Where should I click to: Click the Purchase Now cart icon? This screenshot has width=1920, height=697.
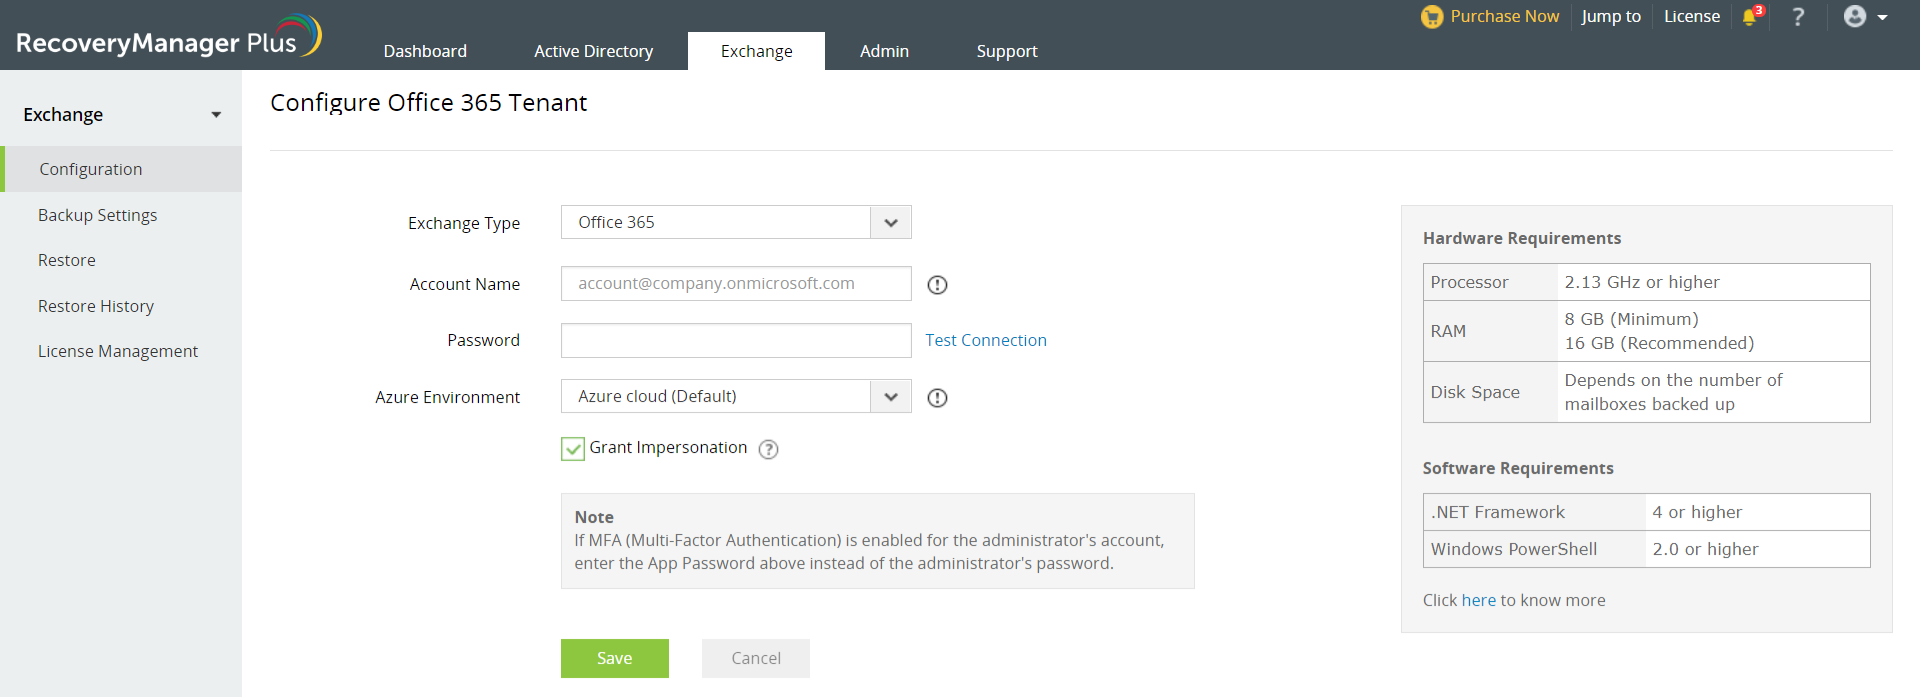pyautogui.click(x=1432, y=17)
